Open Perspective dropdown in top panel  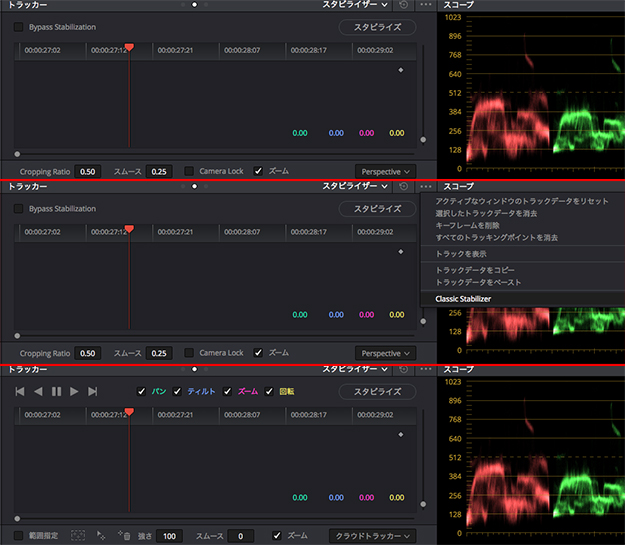pos(385,171)
